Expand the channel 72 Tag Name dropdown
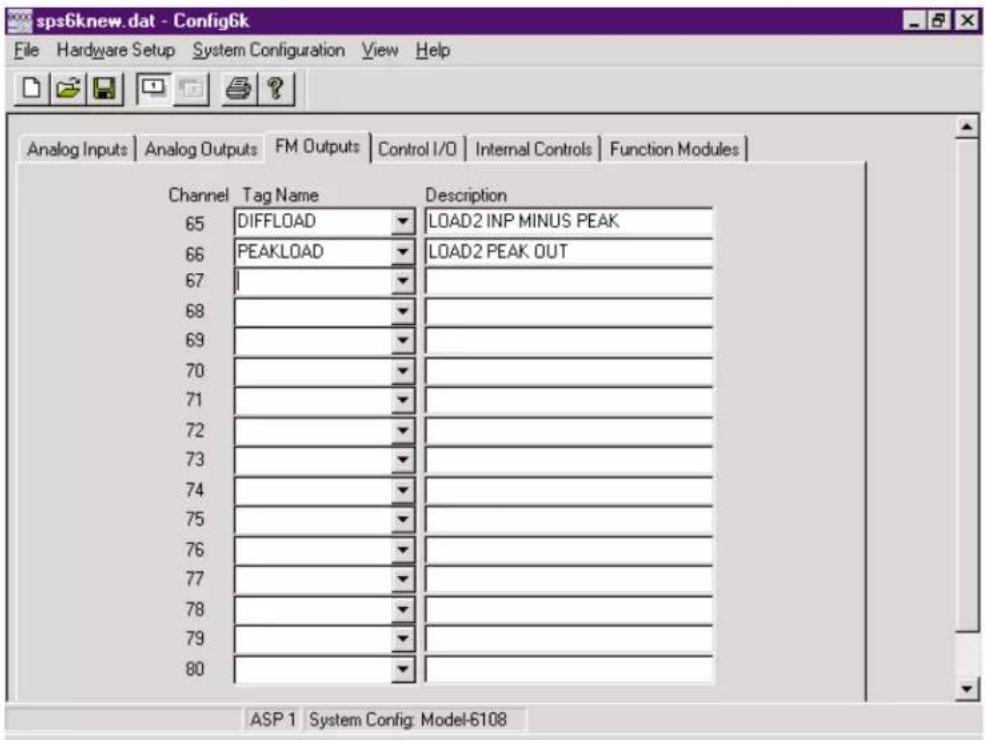985x740 pixels. (x=403, y=431)
